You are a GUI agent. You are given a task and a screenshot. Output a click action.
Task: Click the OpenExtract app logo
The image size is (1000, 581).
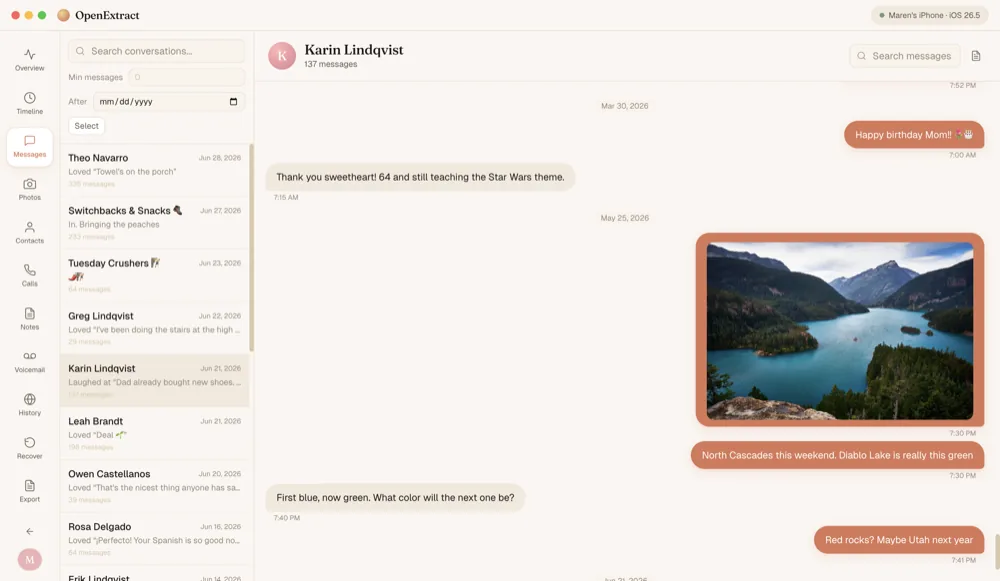[63, 15]
